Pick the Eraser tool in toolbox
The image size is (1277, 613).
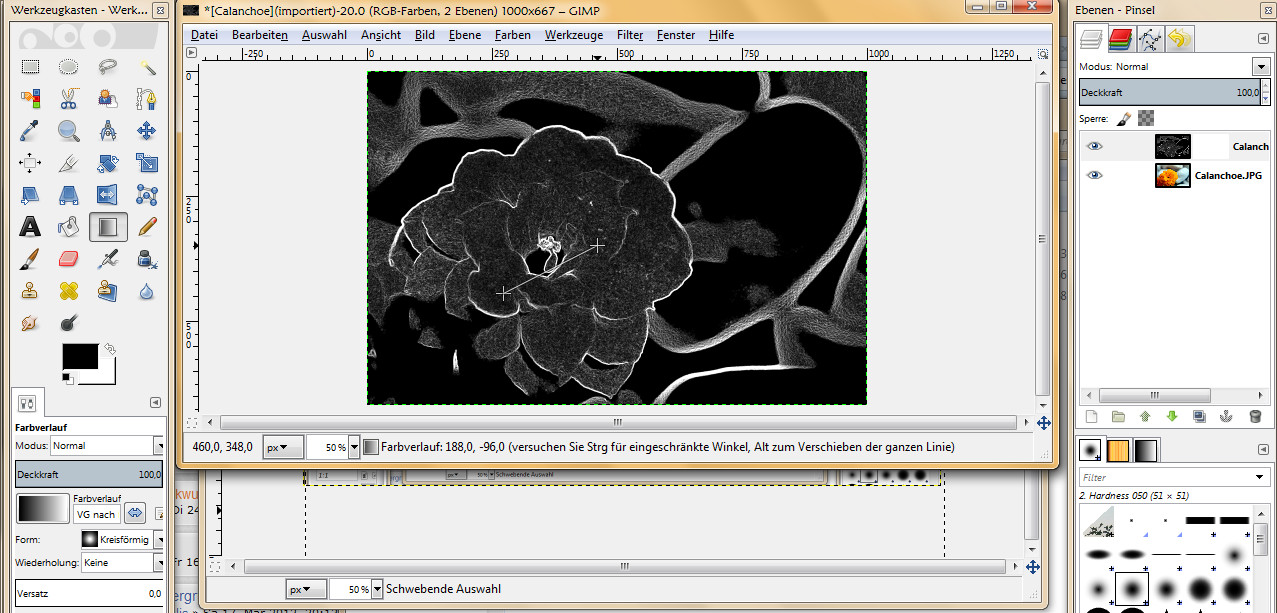click(x=68, y=259)
